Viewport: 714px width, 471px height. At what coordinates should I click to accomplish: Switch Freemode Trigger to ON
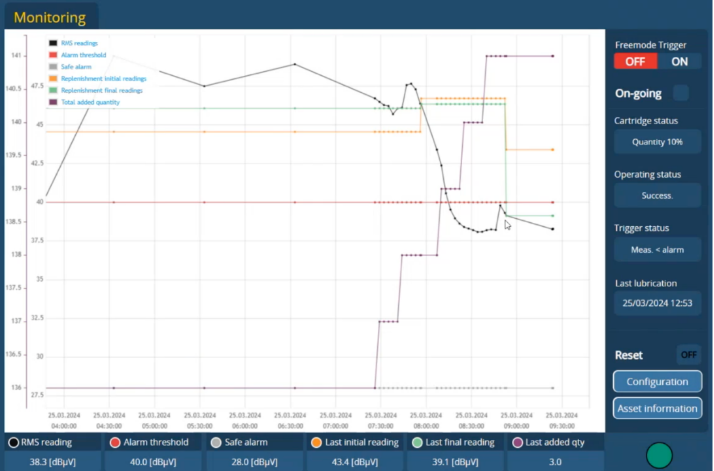click(x=680, y=61)
